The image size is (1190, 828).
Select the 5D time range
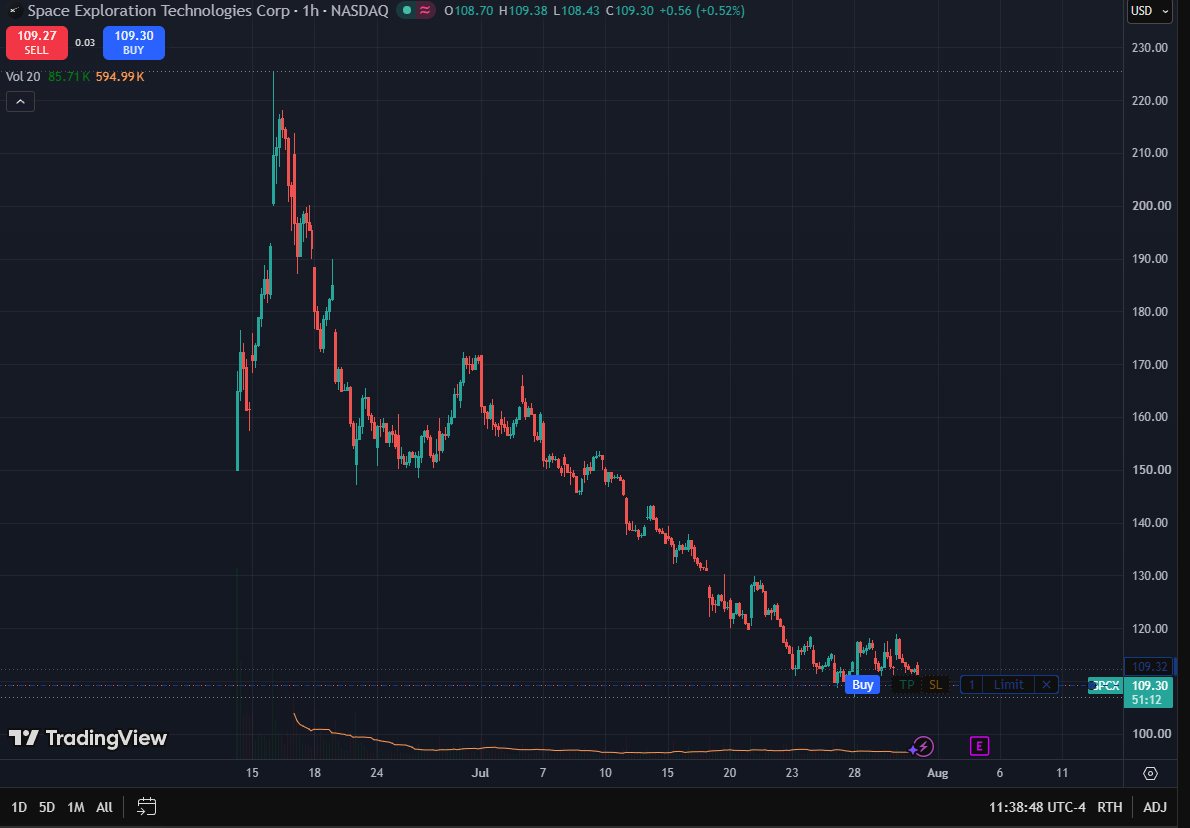(47, 807)
